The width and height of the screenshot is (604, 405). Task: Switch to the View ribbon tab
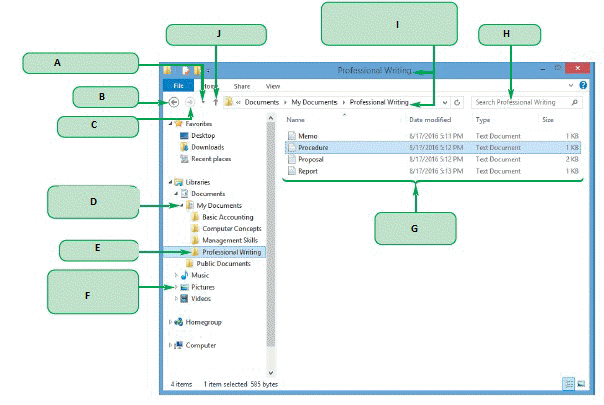coord(272,87)
